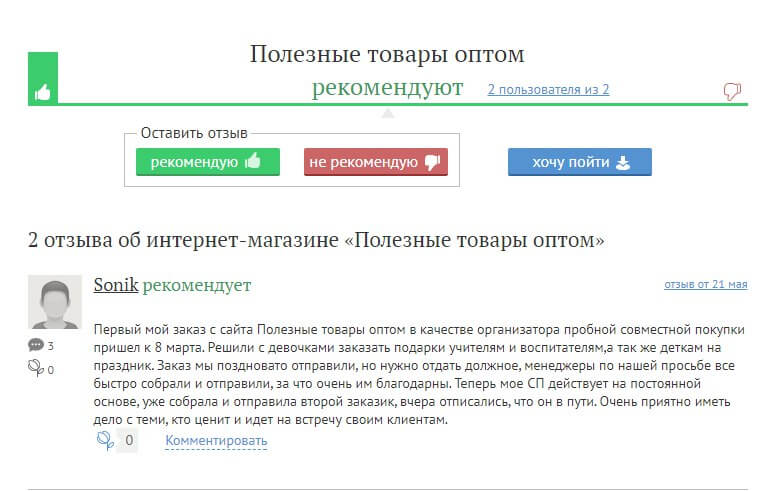Click the blue rose icon below review
The image size is (778, 491).
[x=105, y=440]
